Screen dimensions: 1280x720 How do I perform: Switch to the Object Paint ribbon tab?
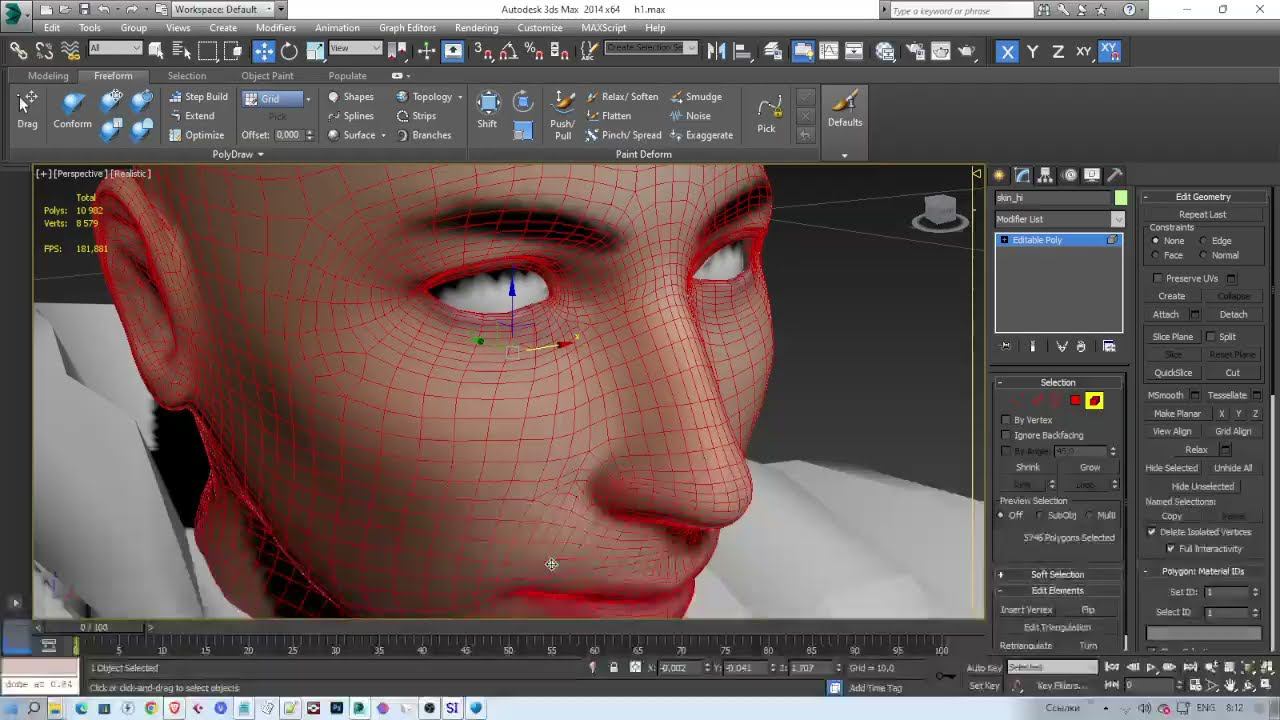pyautogui.click(x=267, y=76)
